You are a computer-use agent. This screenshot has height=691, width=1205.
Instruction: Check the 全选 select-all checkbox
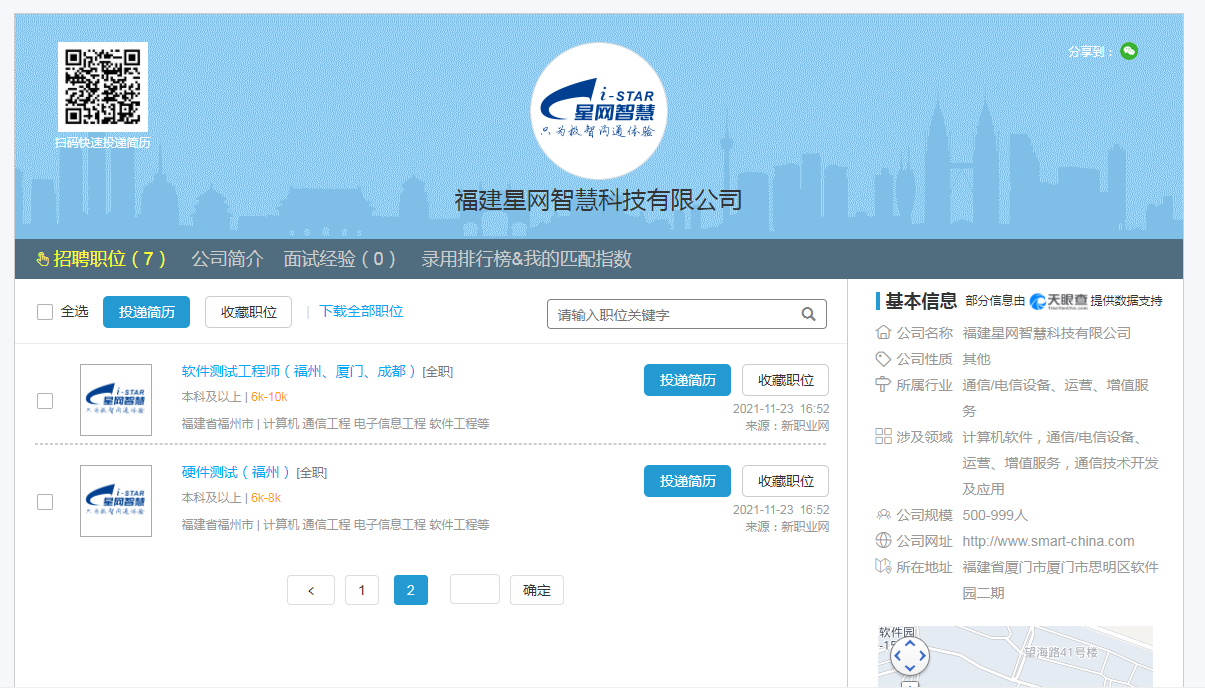(45, 312)
